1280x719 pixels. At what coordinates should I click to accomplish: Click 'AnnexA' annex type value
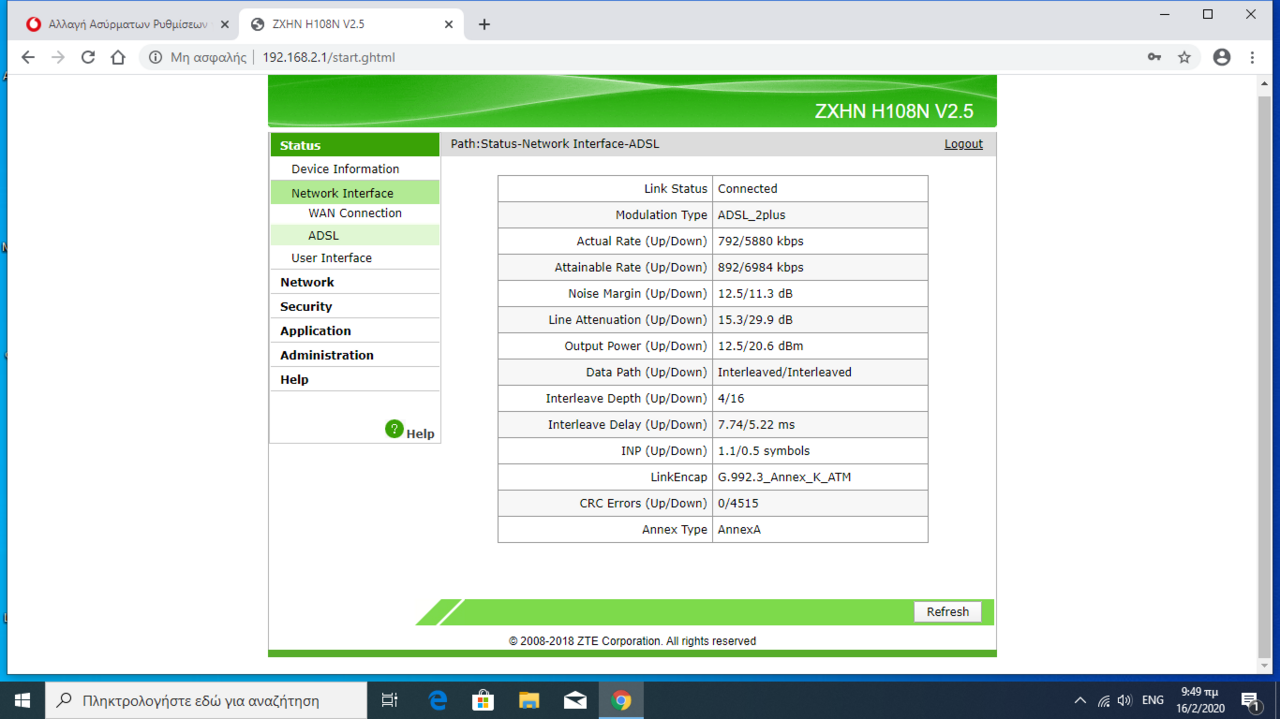point(739,529)
